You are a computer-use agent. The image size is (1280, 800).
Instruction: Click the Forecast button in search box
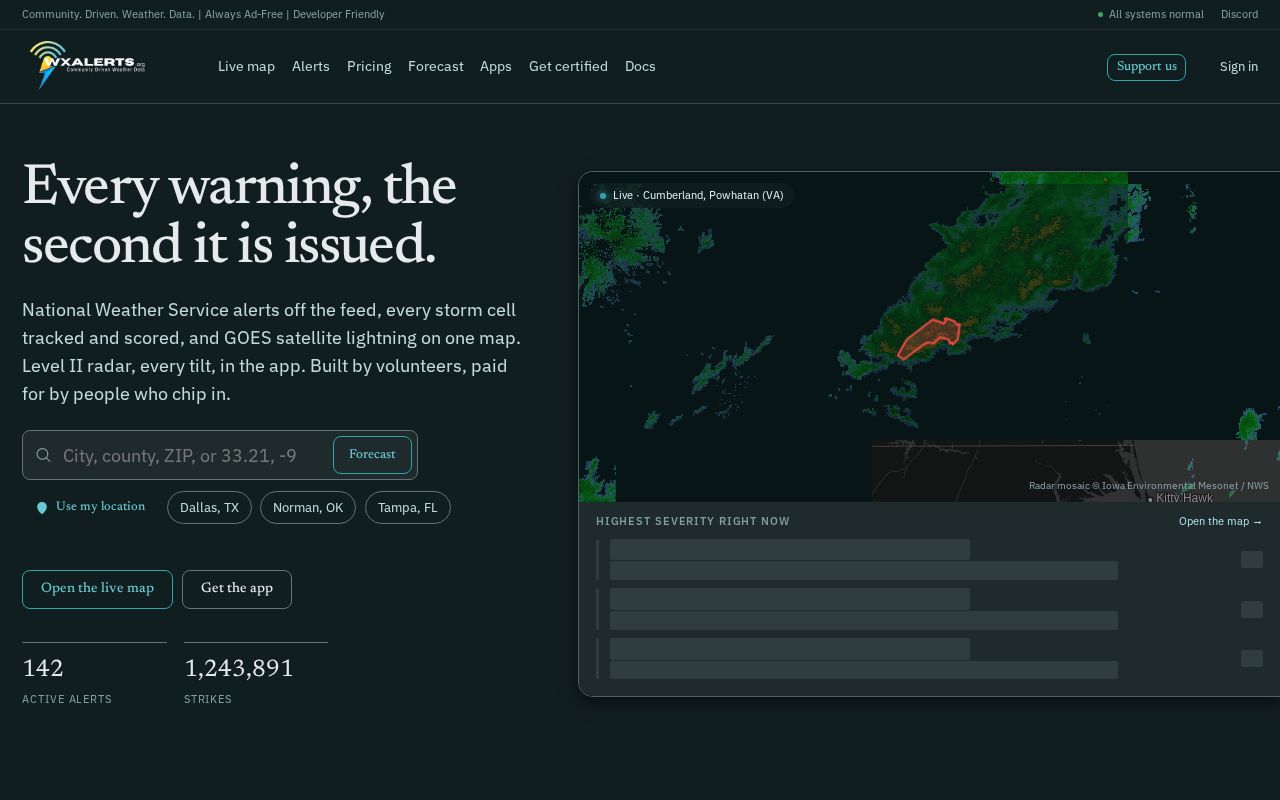(372, 455)
